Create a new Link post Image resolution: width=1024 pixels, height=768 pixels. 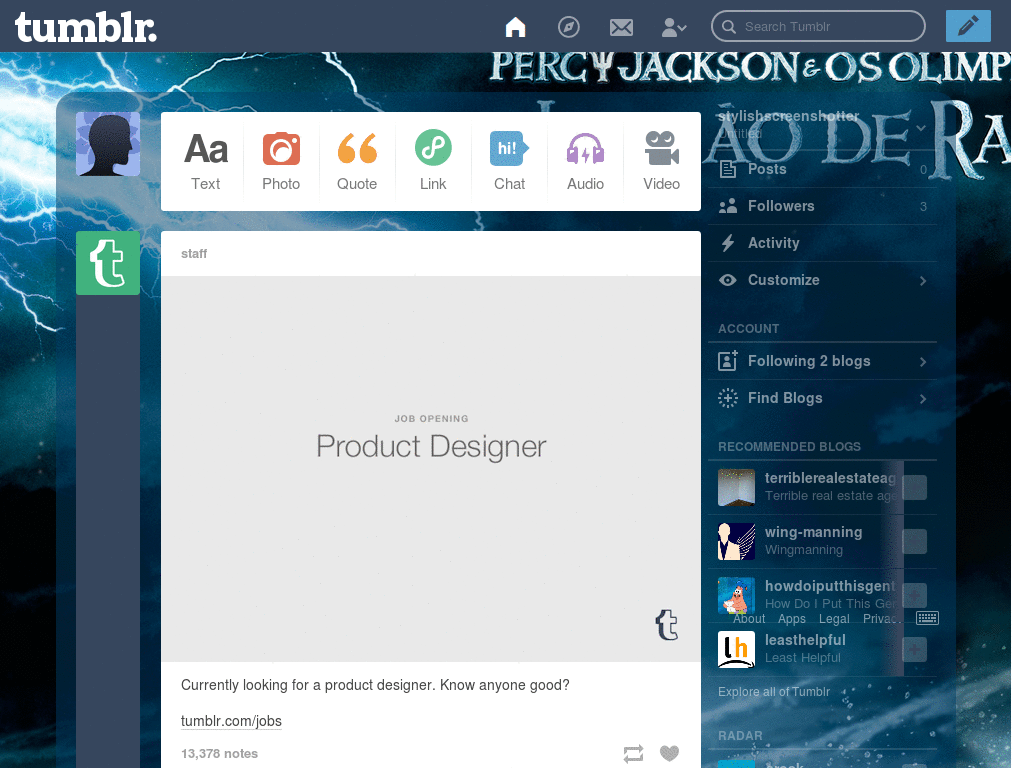point(433,161)
